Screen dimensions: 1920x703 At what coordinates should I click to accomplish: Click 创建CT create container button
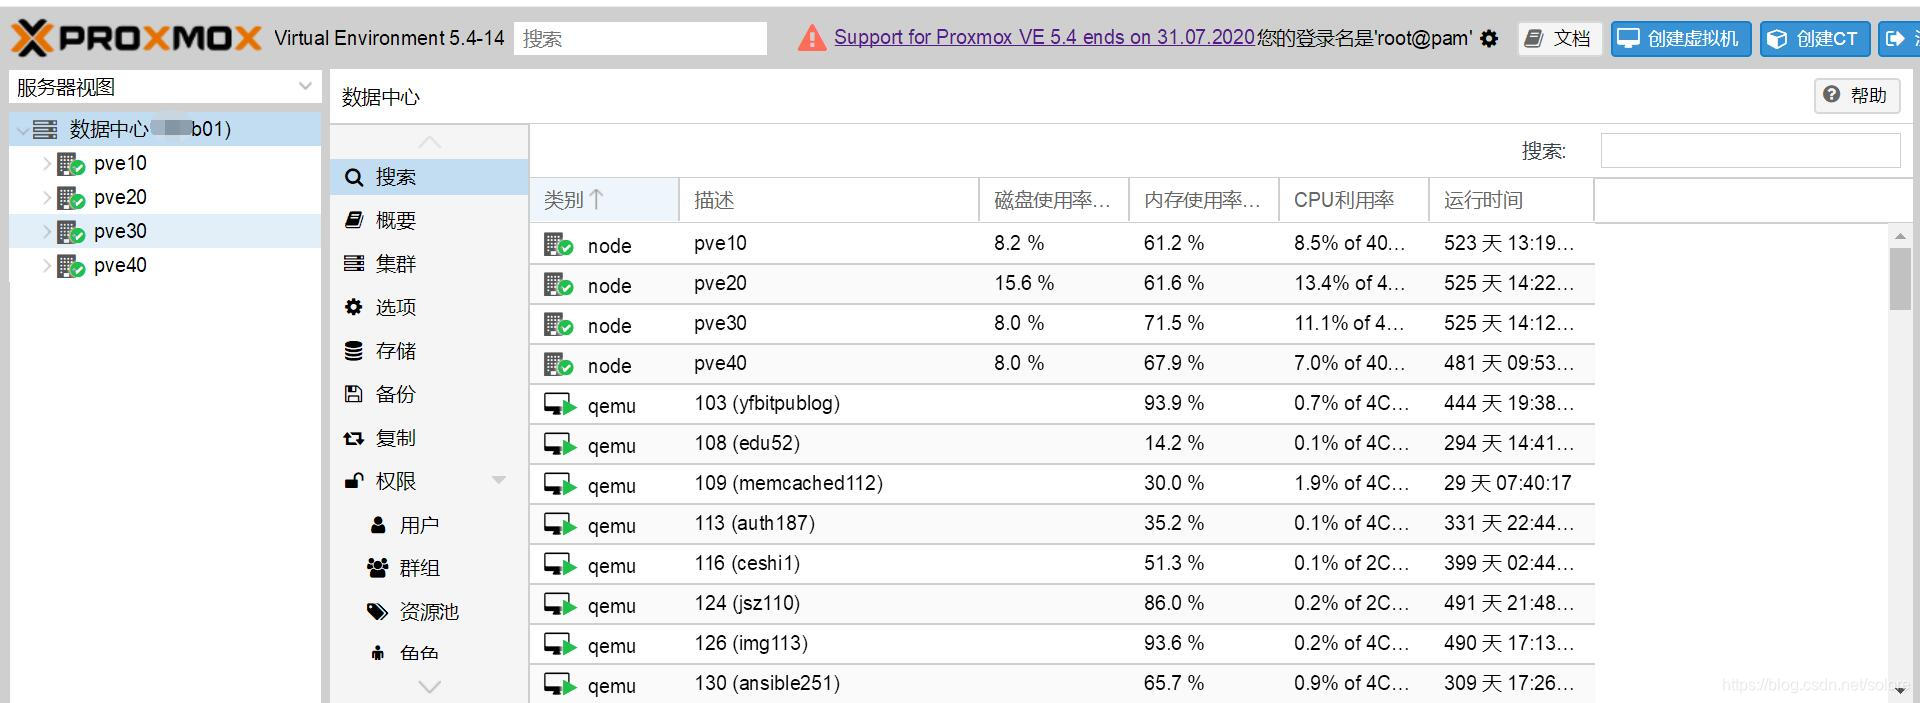click(x=1815, y=39)
